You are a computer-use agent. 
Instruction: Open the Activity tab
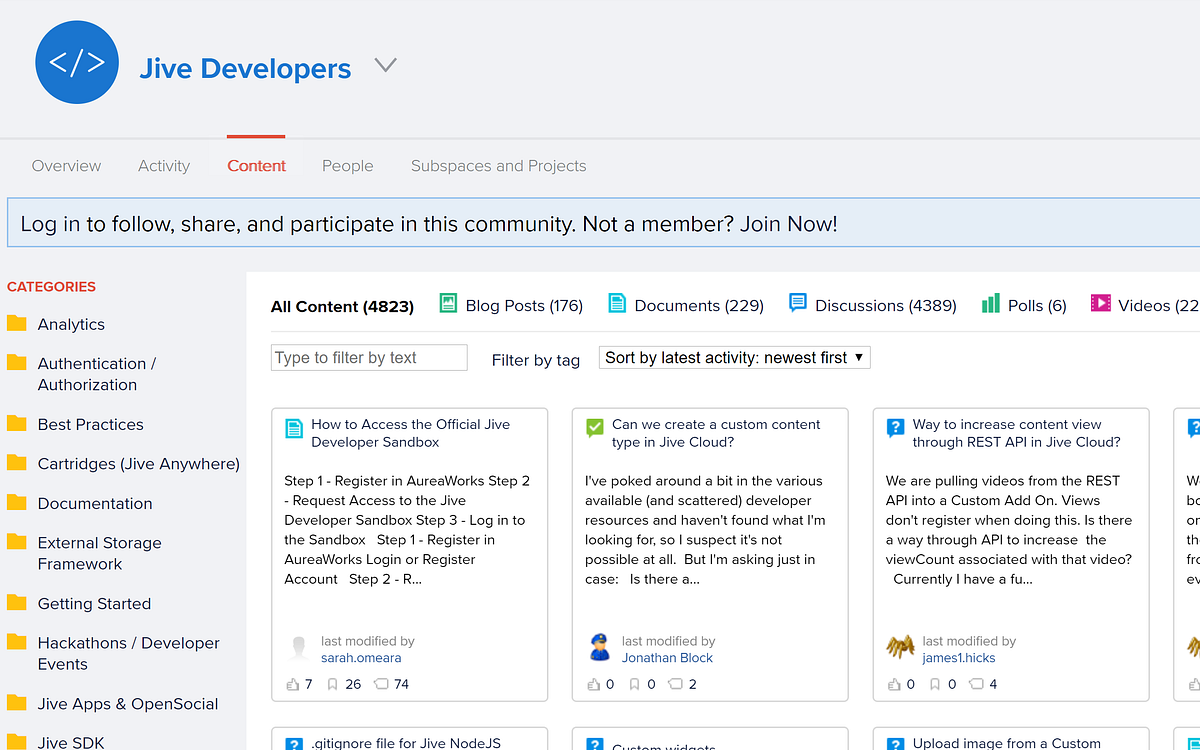[x=163, y=166]
